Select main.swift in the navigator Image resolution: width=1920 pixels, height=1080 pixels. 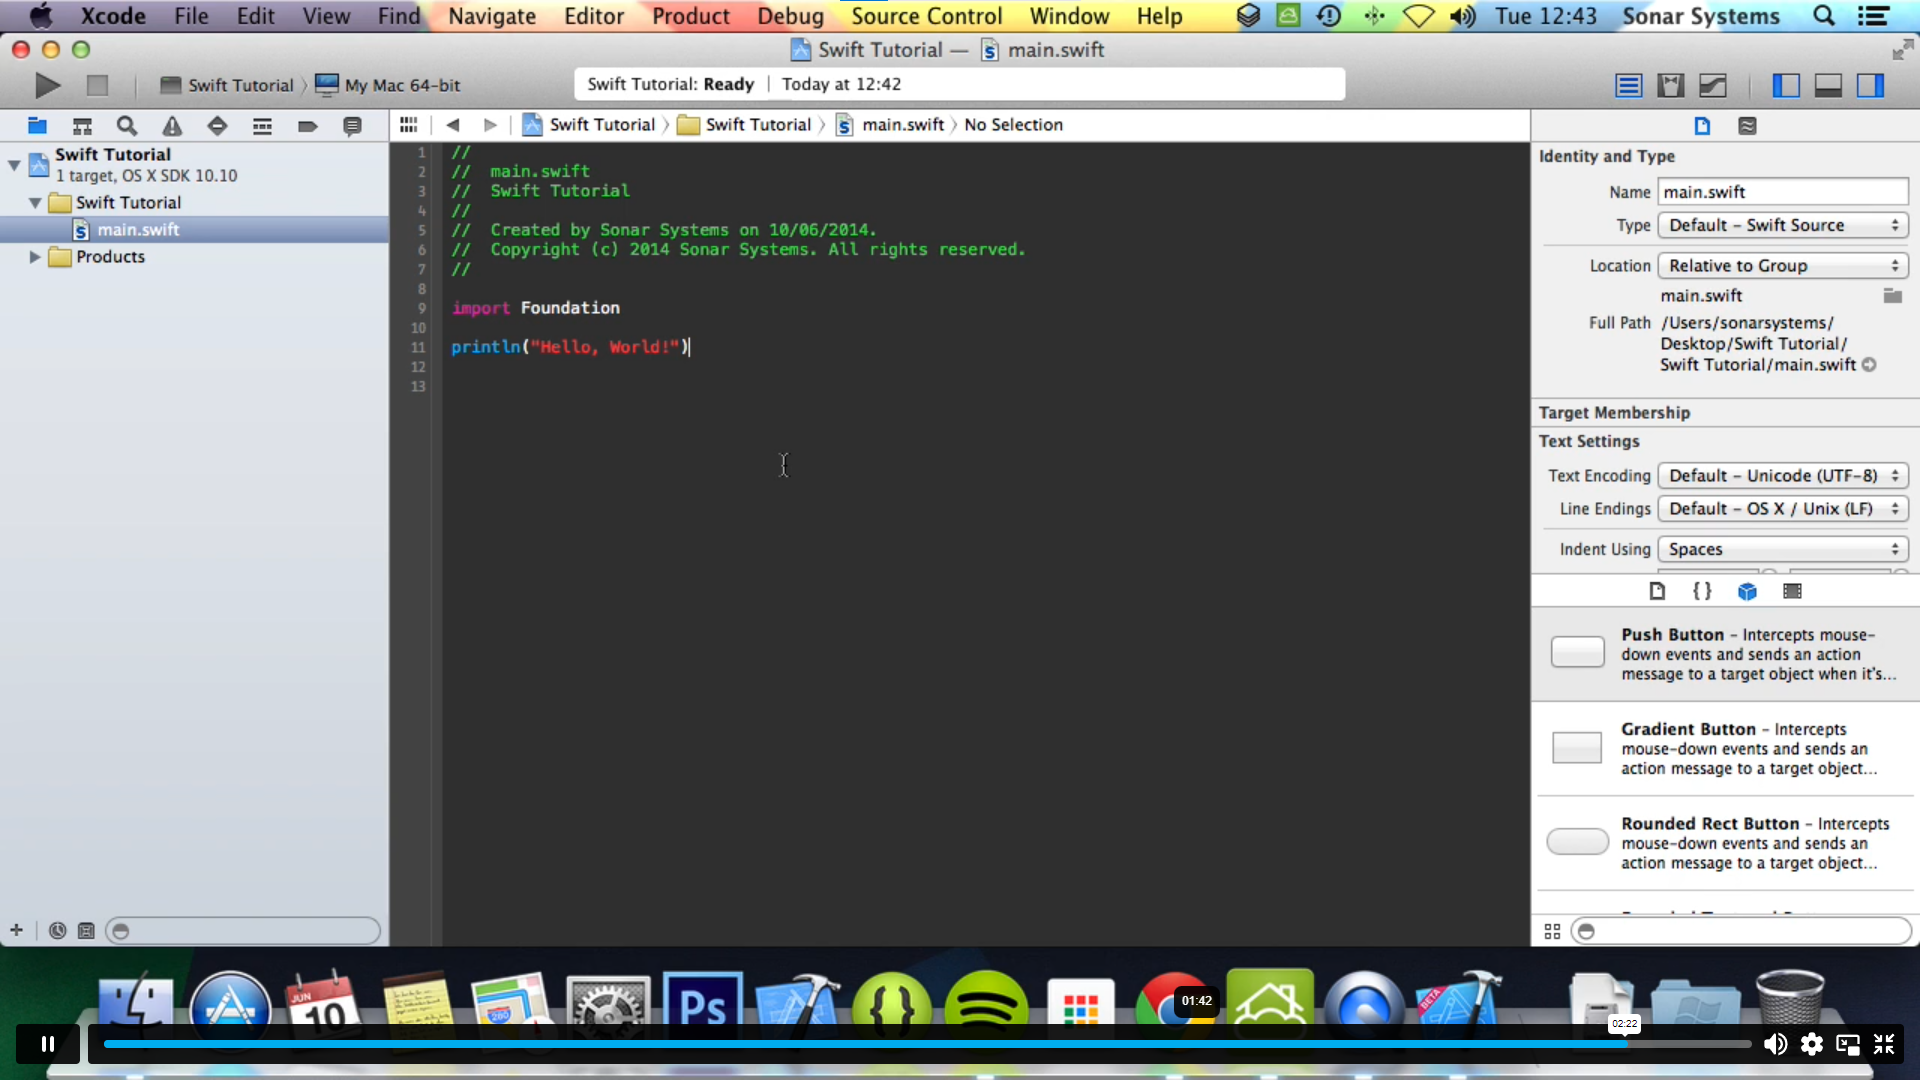click(194, 229)
